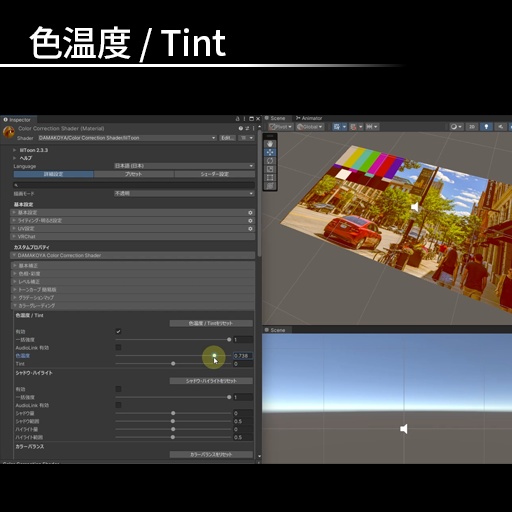The width and height of the screenshot is (512, 512).
Task: Switch to the upper Scene tab
Action: pos(276,118)
